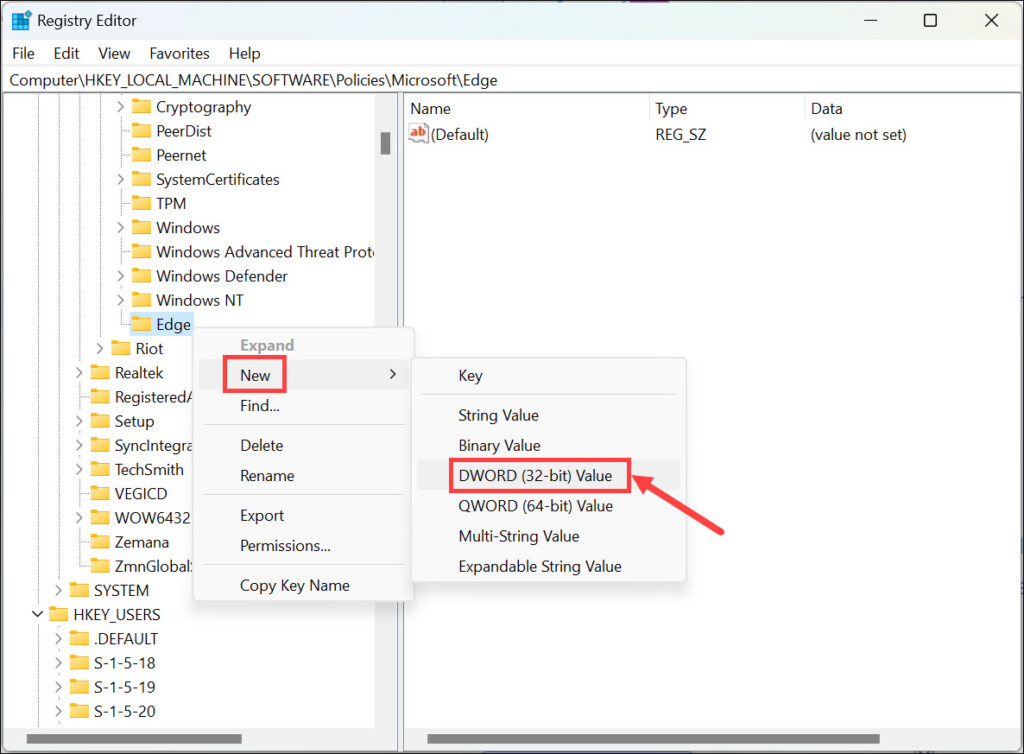
Task: Expand the Cryptography key
Action: (120, 106)
